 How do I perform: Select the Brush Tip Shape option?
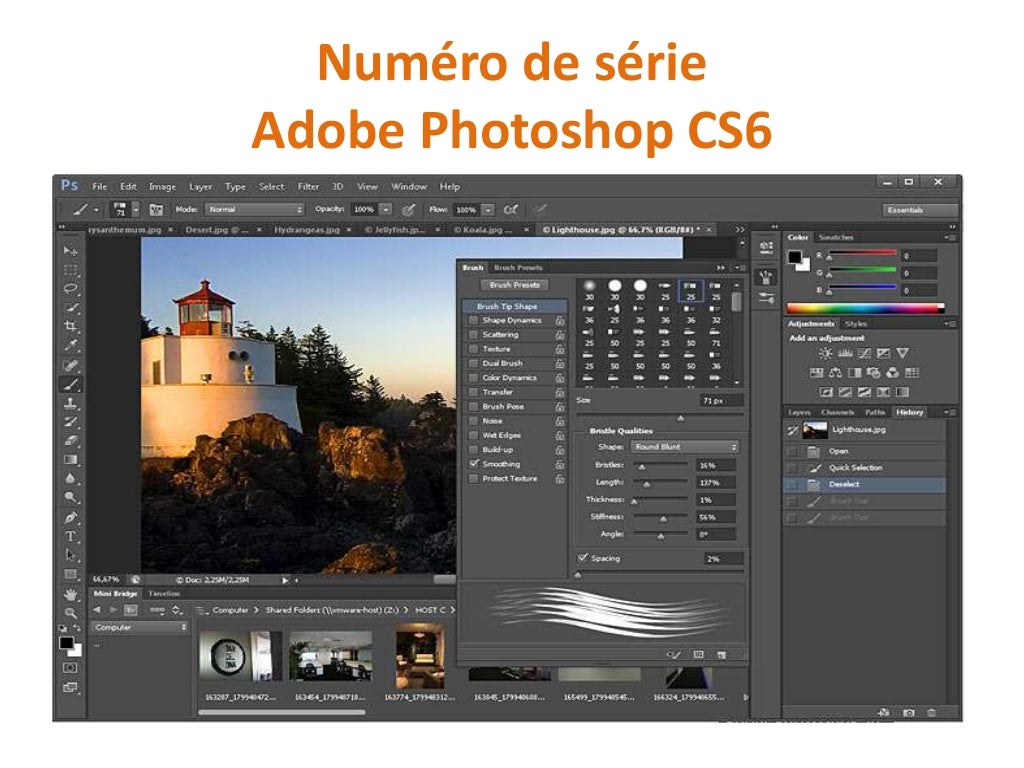click(x=515, y=306)
